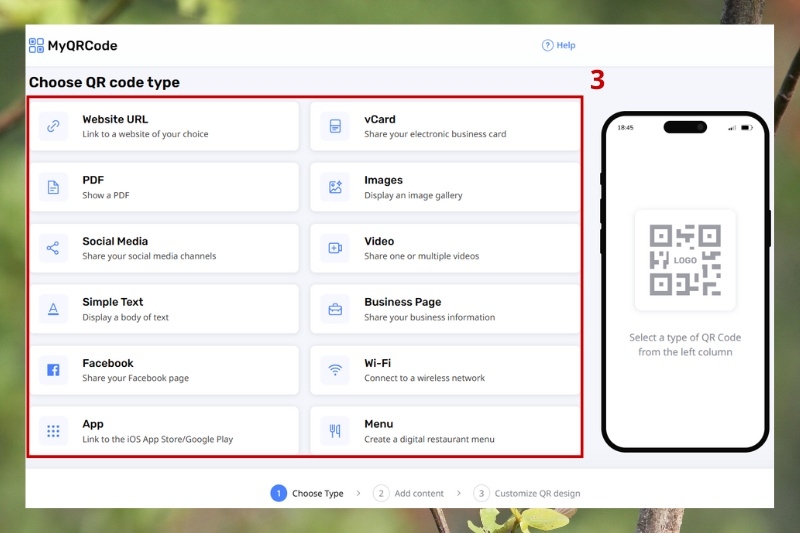800x533 pixels.
Task: Click 'Share your electronic business card' text
Action: click(435, 134)
